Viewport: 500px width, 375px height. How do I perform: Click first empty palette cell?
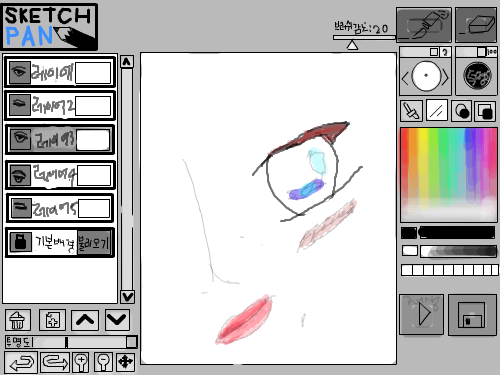[407, 270]
